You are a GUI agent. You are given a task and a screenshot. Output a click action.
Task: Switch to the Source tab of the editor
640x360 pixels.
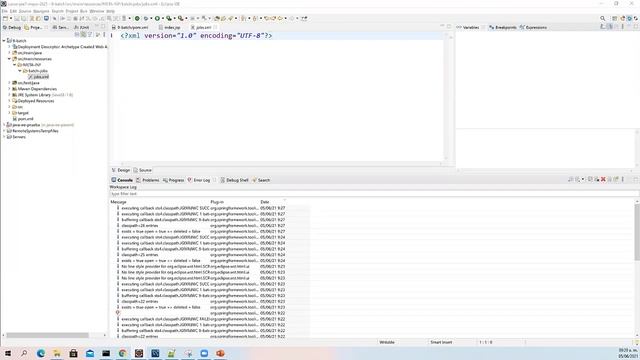142,170
